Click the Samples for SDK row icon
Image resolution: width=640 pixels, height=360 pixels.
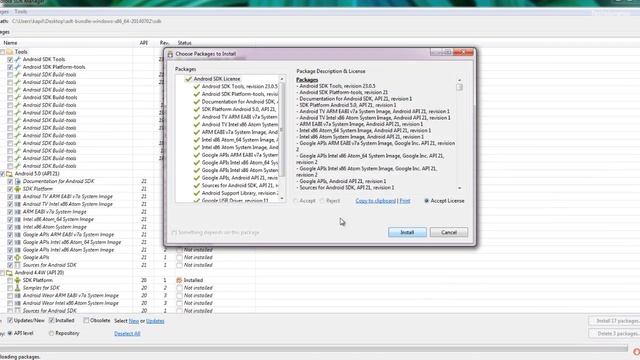[18, 288]
